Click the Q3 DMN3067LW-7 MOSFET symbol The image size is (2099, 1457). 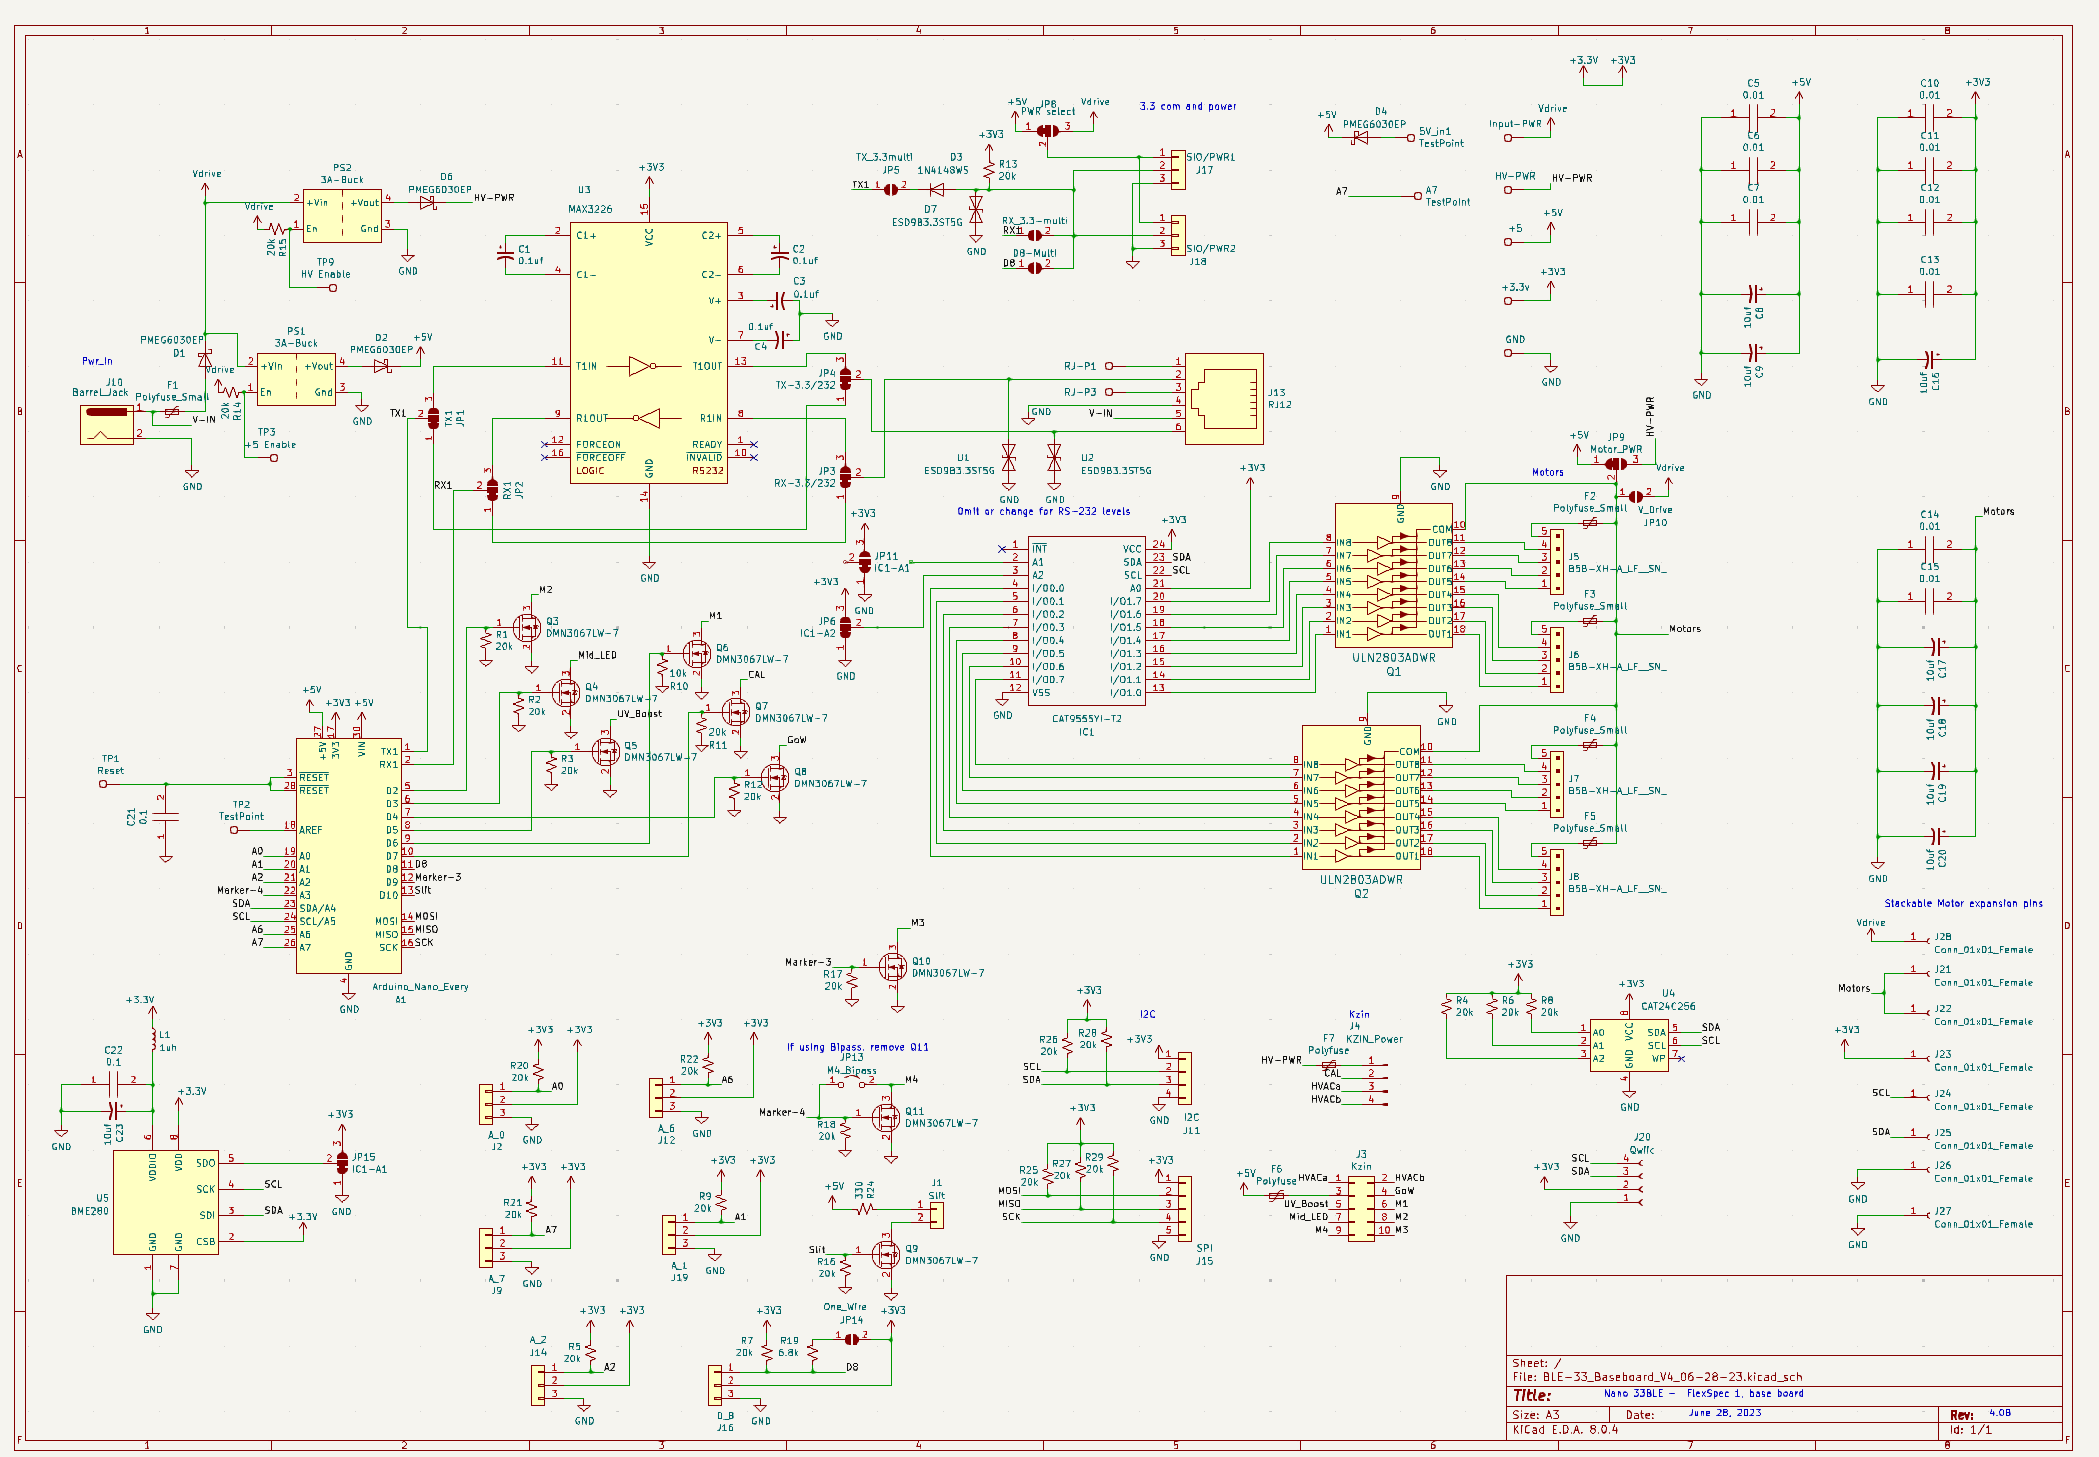[527, 627]
